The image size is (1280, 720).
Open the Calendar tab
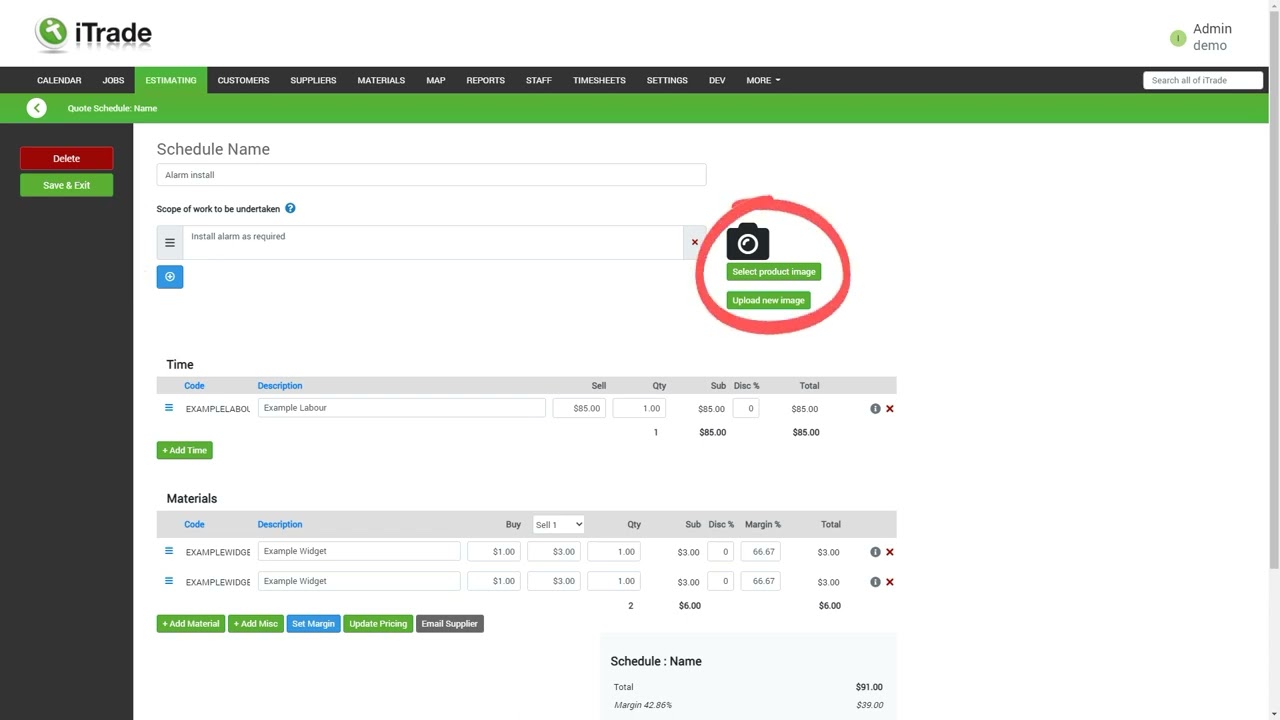(x=59, y=80)
